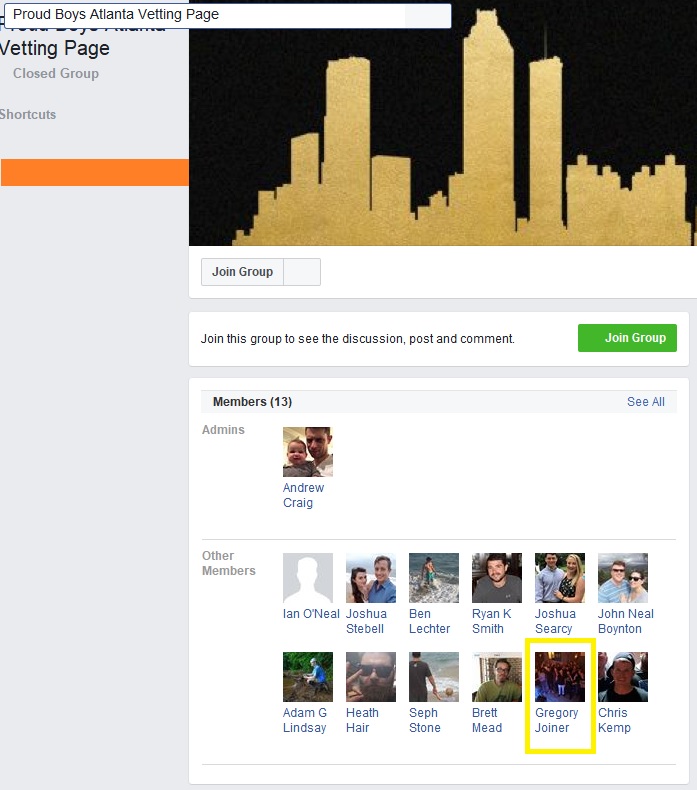The image size is (697, 790).
Task: Open Brett Mead's profile photo
Action: coord(497,677)
